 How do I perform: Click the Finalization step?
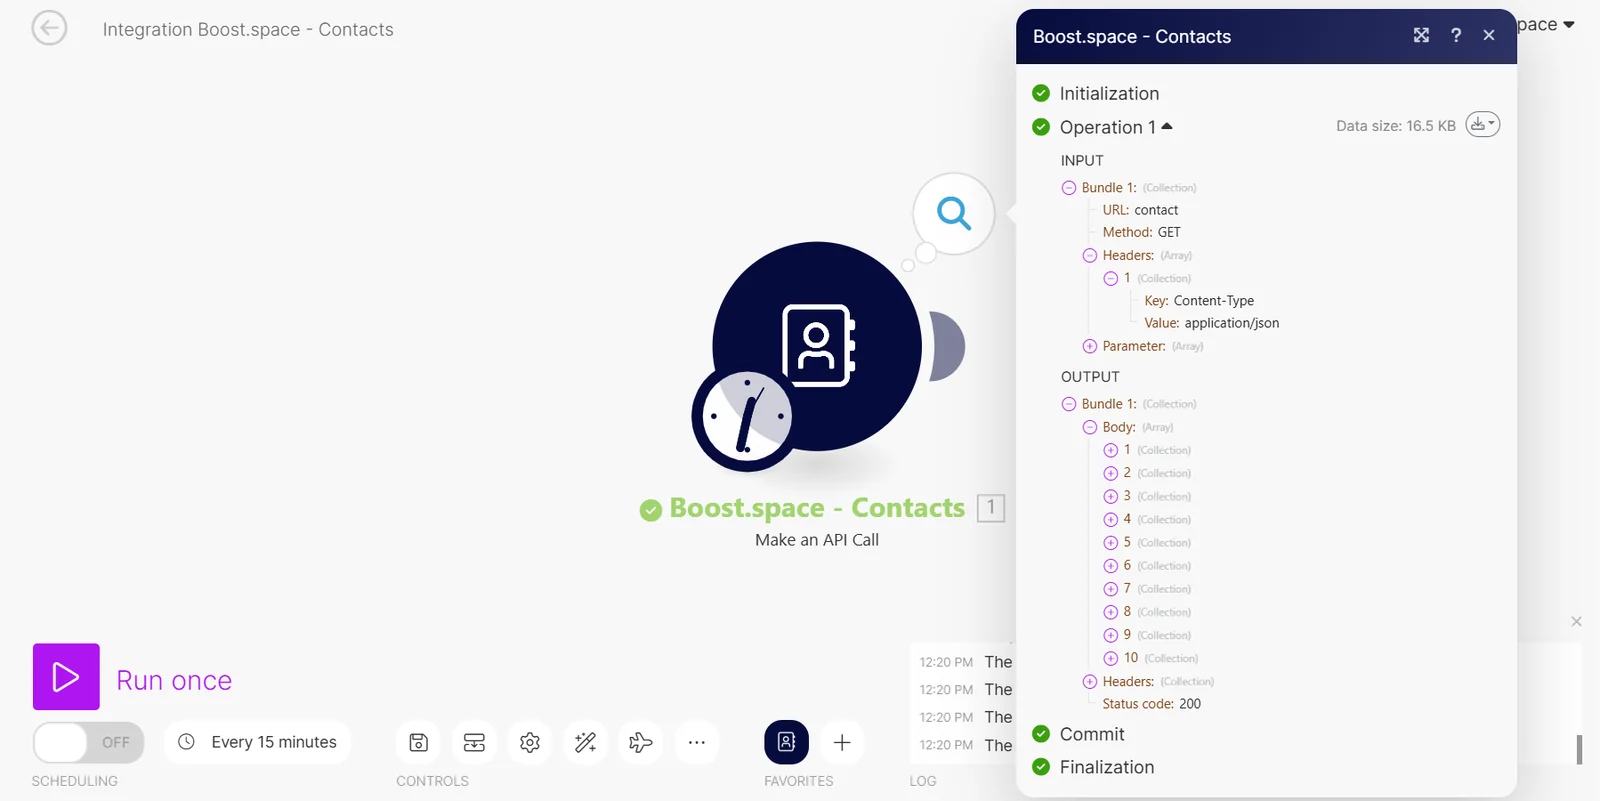pyautogui.click(x=1107, y=767)
